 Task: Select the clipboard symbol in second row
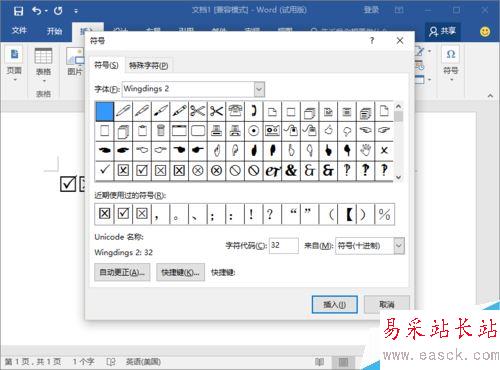pyautogui.click(x=142, y=131)
